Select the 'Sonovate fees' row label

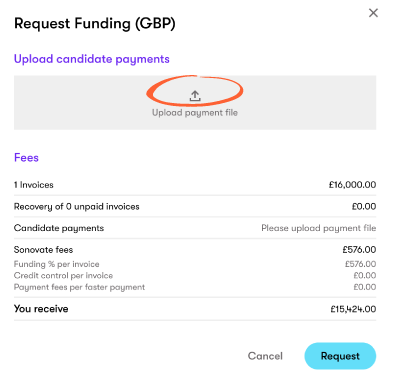[43, 250]
